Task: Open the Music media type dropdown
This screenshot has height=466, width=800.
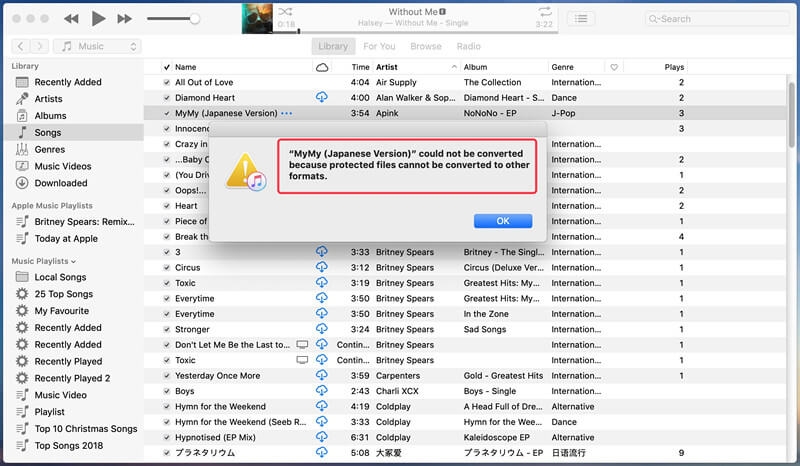Action: (98, 46)
